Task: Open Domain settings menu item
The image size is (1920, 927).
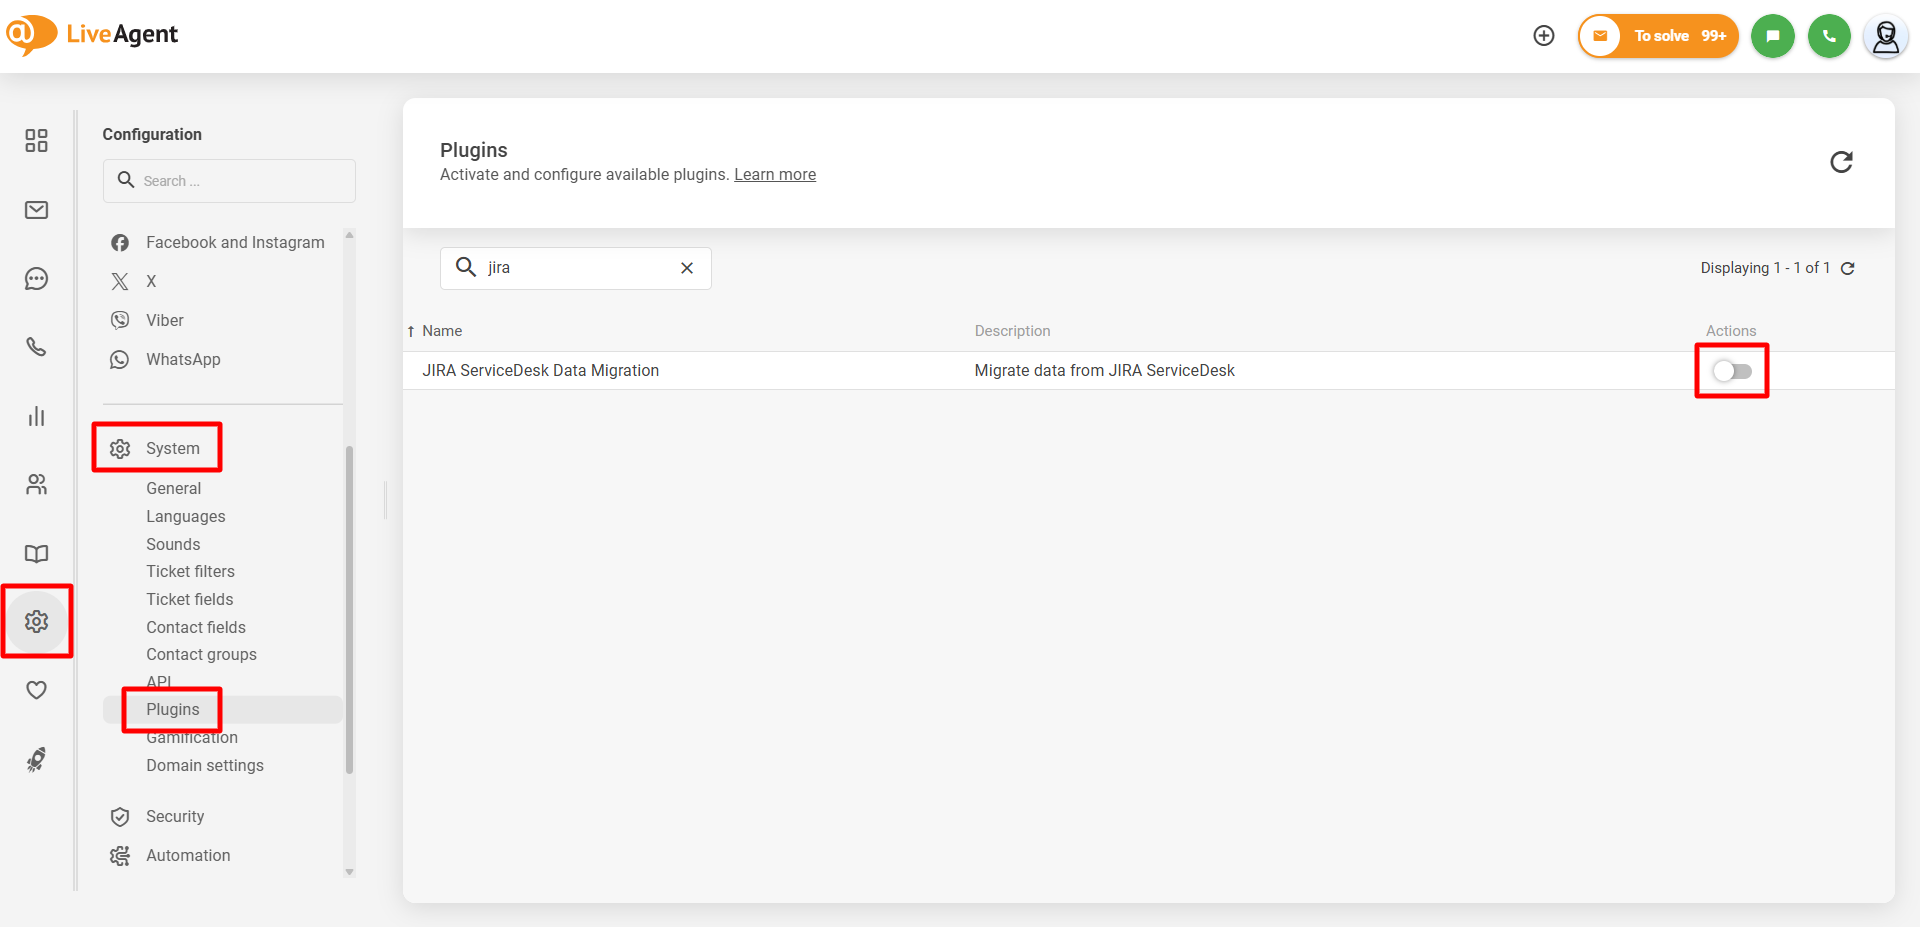Action: (x=205, y=765)
